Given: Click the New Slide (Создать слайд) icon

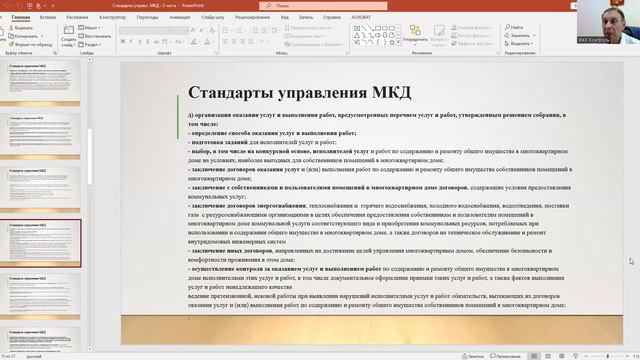Looking at the screenshot, I should pyautogui.click(x=69, y=30).
